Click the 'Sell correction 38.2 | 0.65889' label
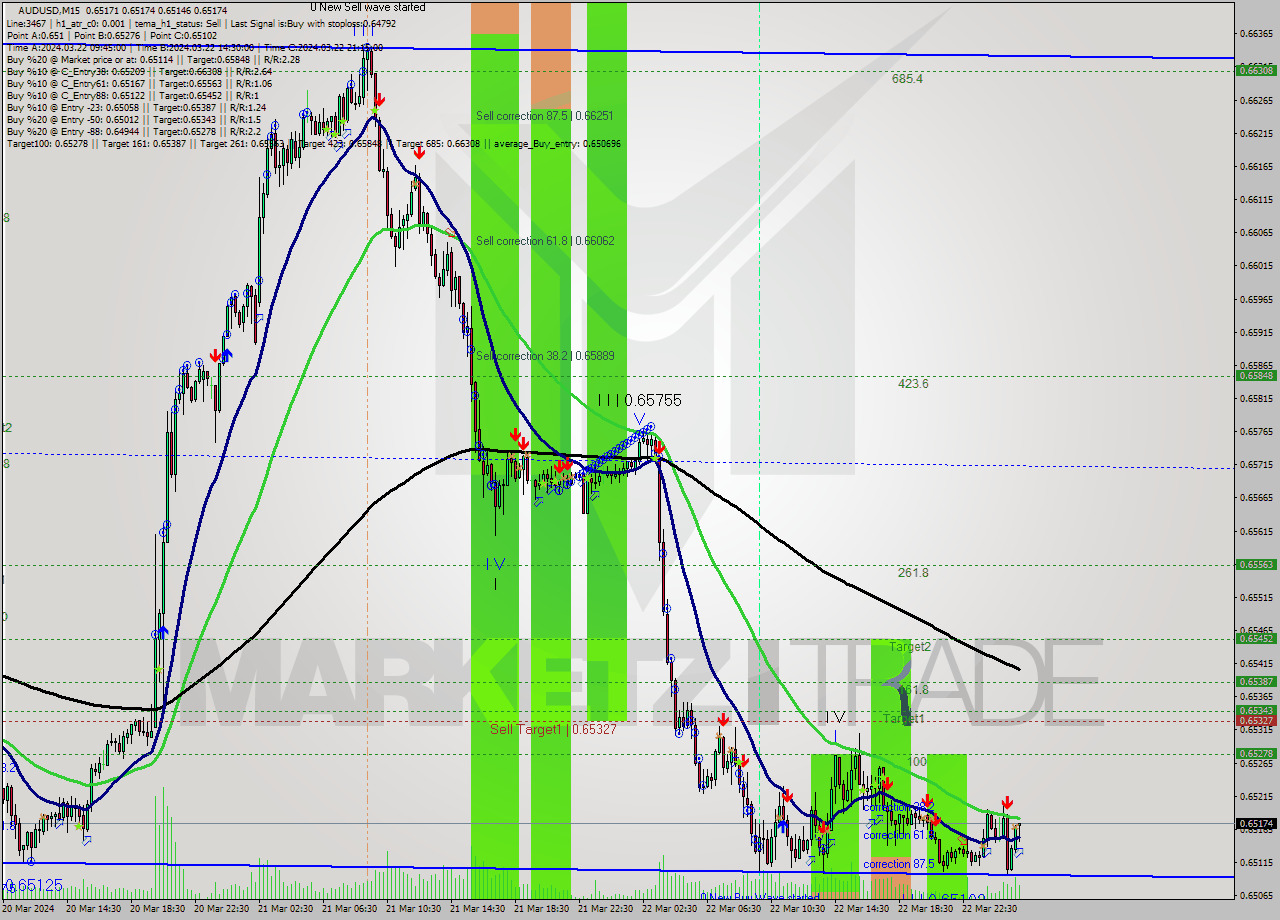The image size is (1280, 920). [x=545, y=356]
